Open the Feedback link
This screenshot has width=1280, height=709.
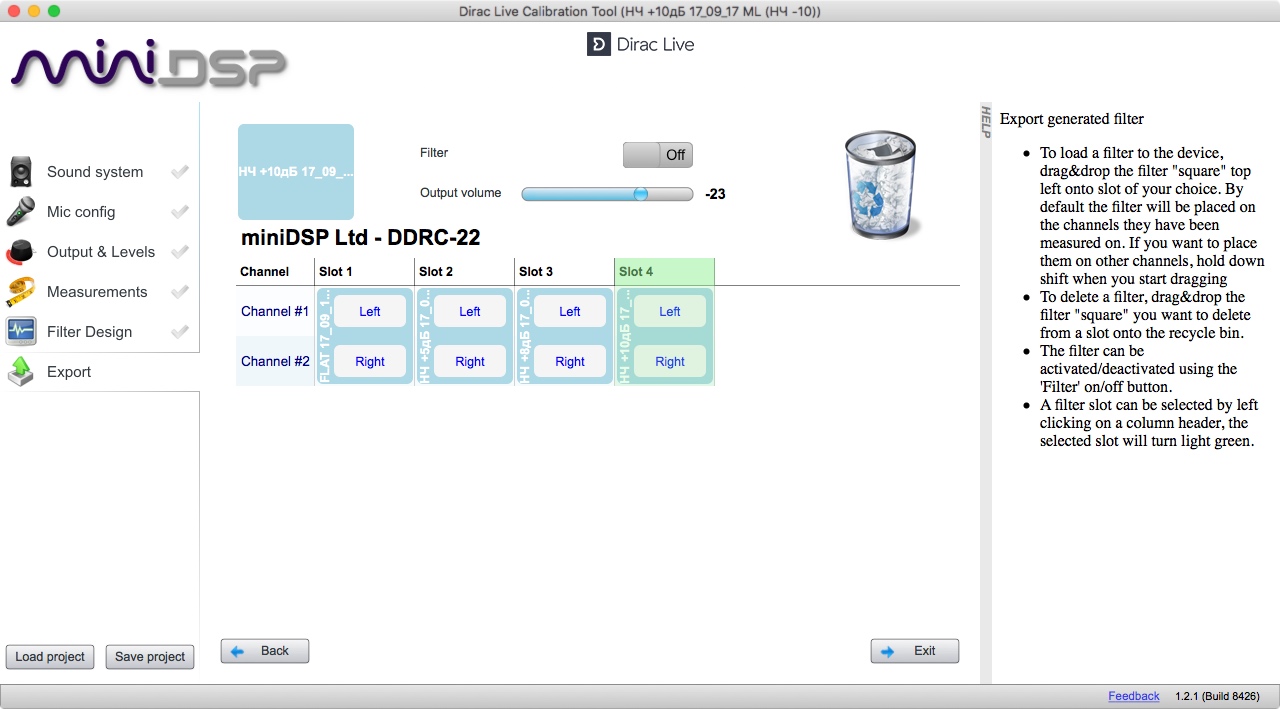point(1133,696)
